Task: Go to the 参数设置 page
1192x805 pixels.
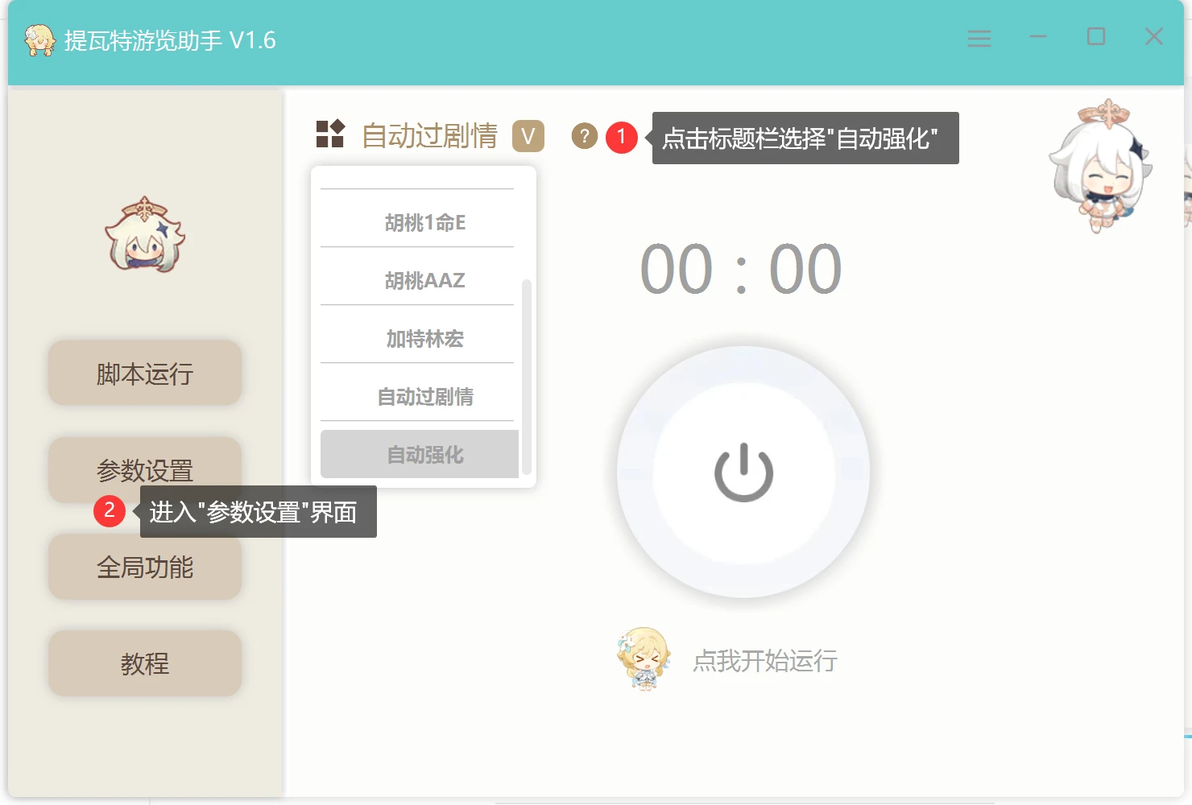Action: click(145, 470)
